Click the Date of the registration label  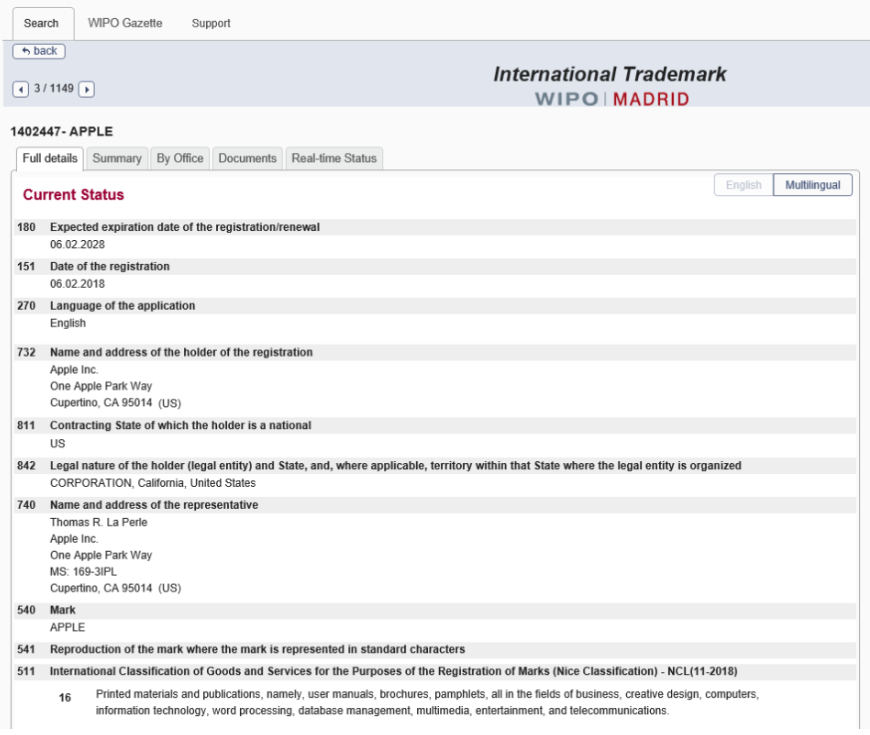pyautogui.click(x=110, y=266)
